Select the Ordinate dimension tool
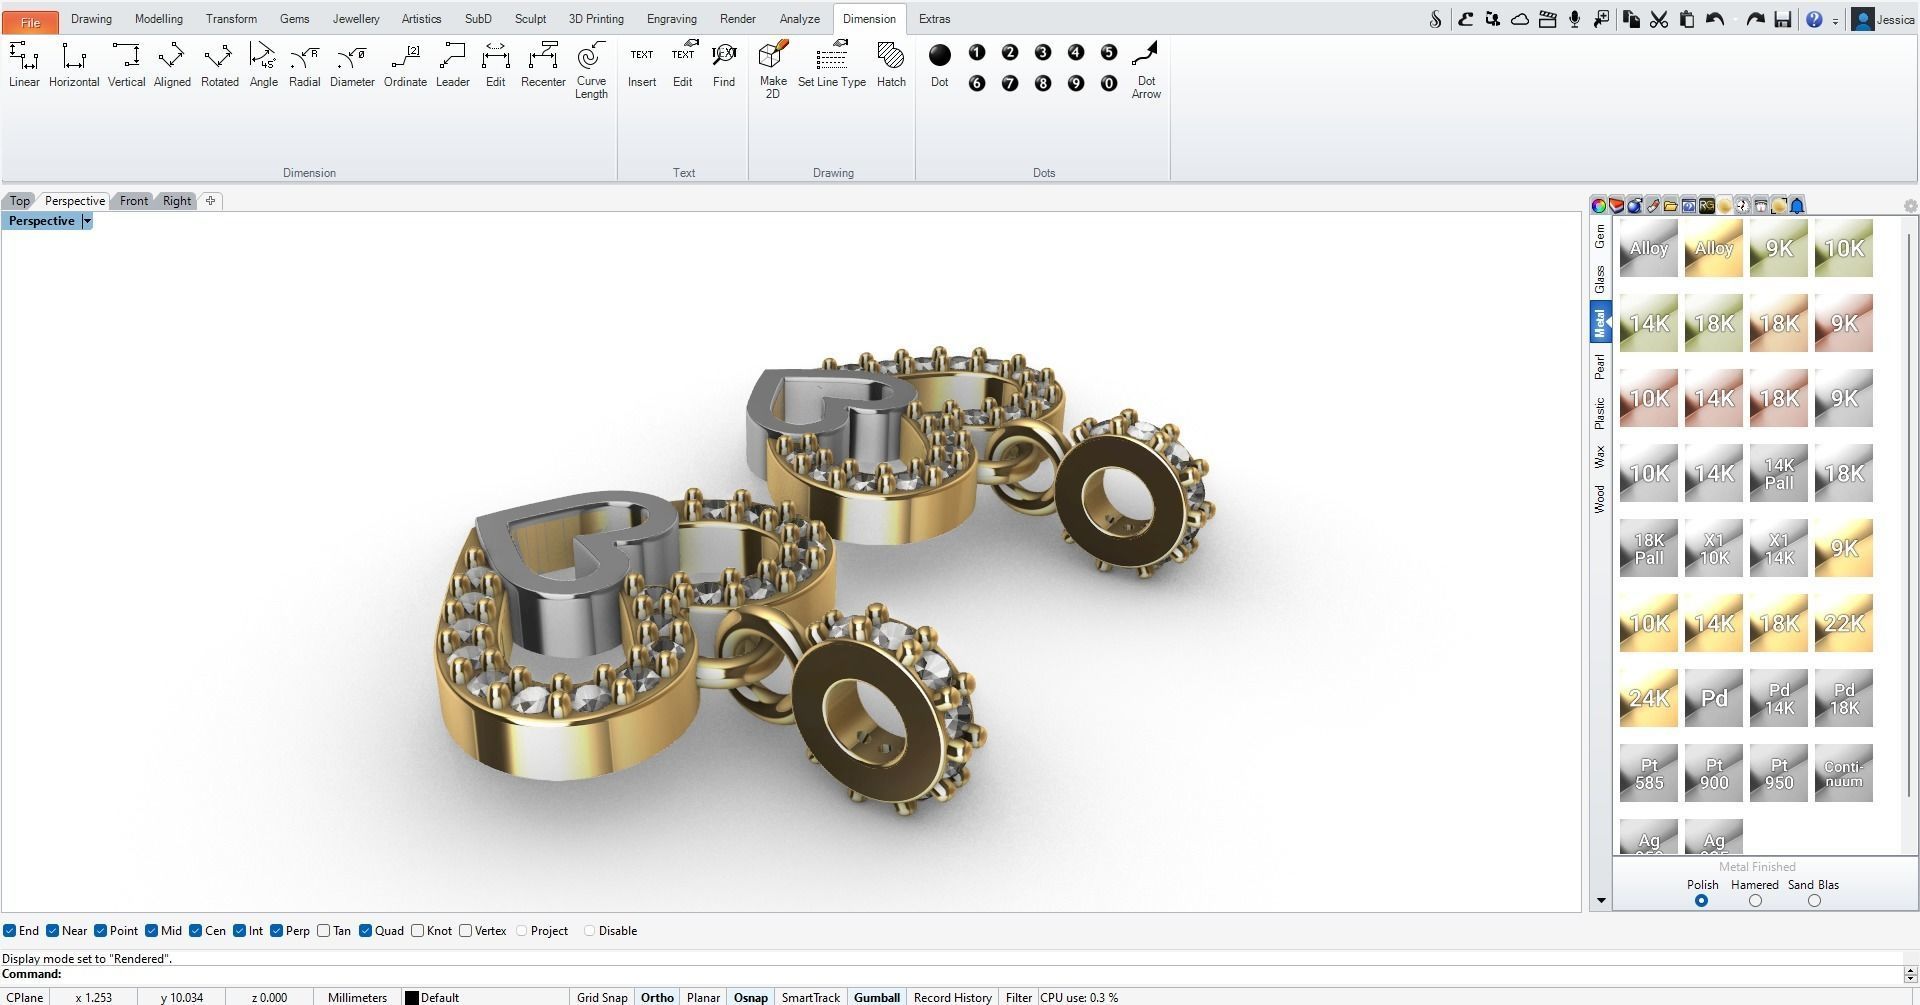The width and height of the screenshot is (1920, 1005). [405, 65]
